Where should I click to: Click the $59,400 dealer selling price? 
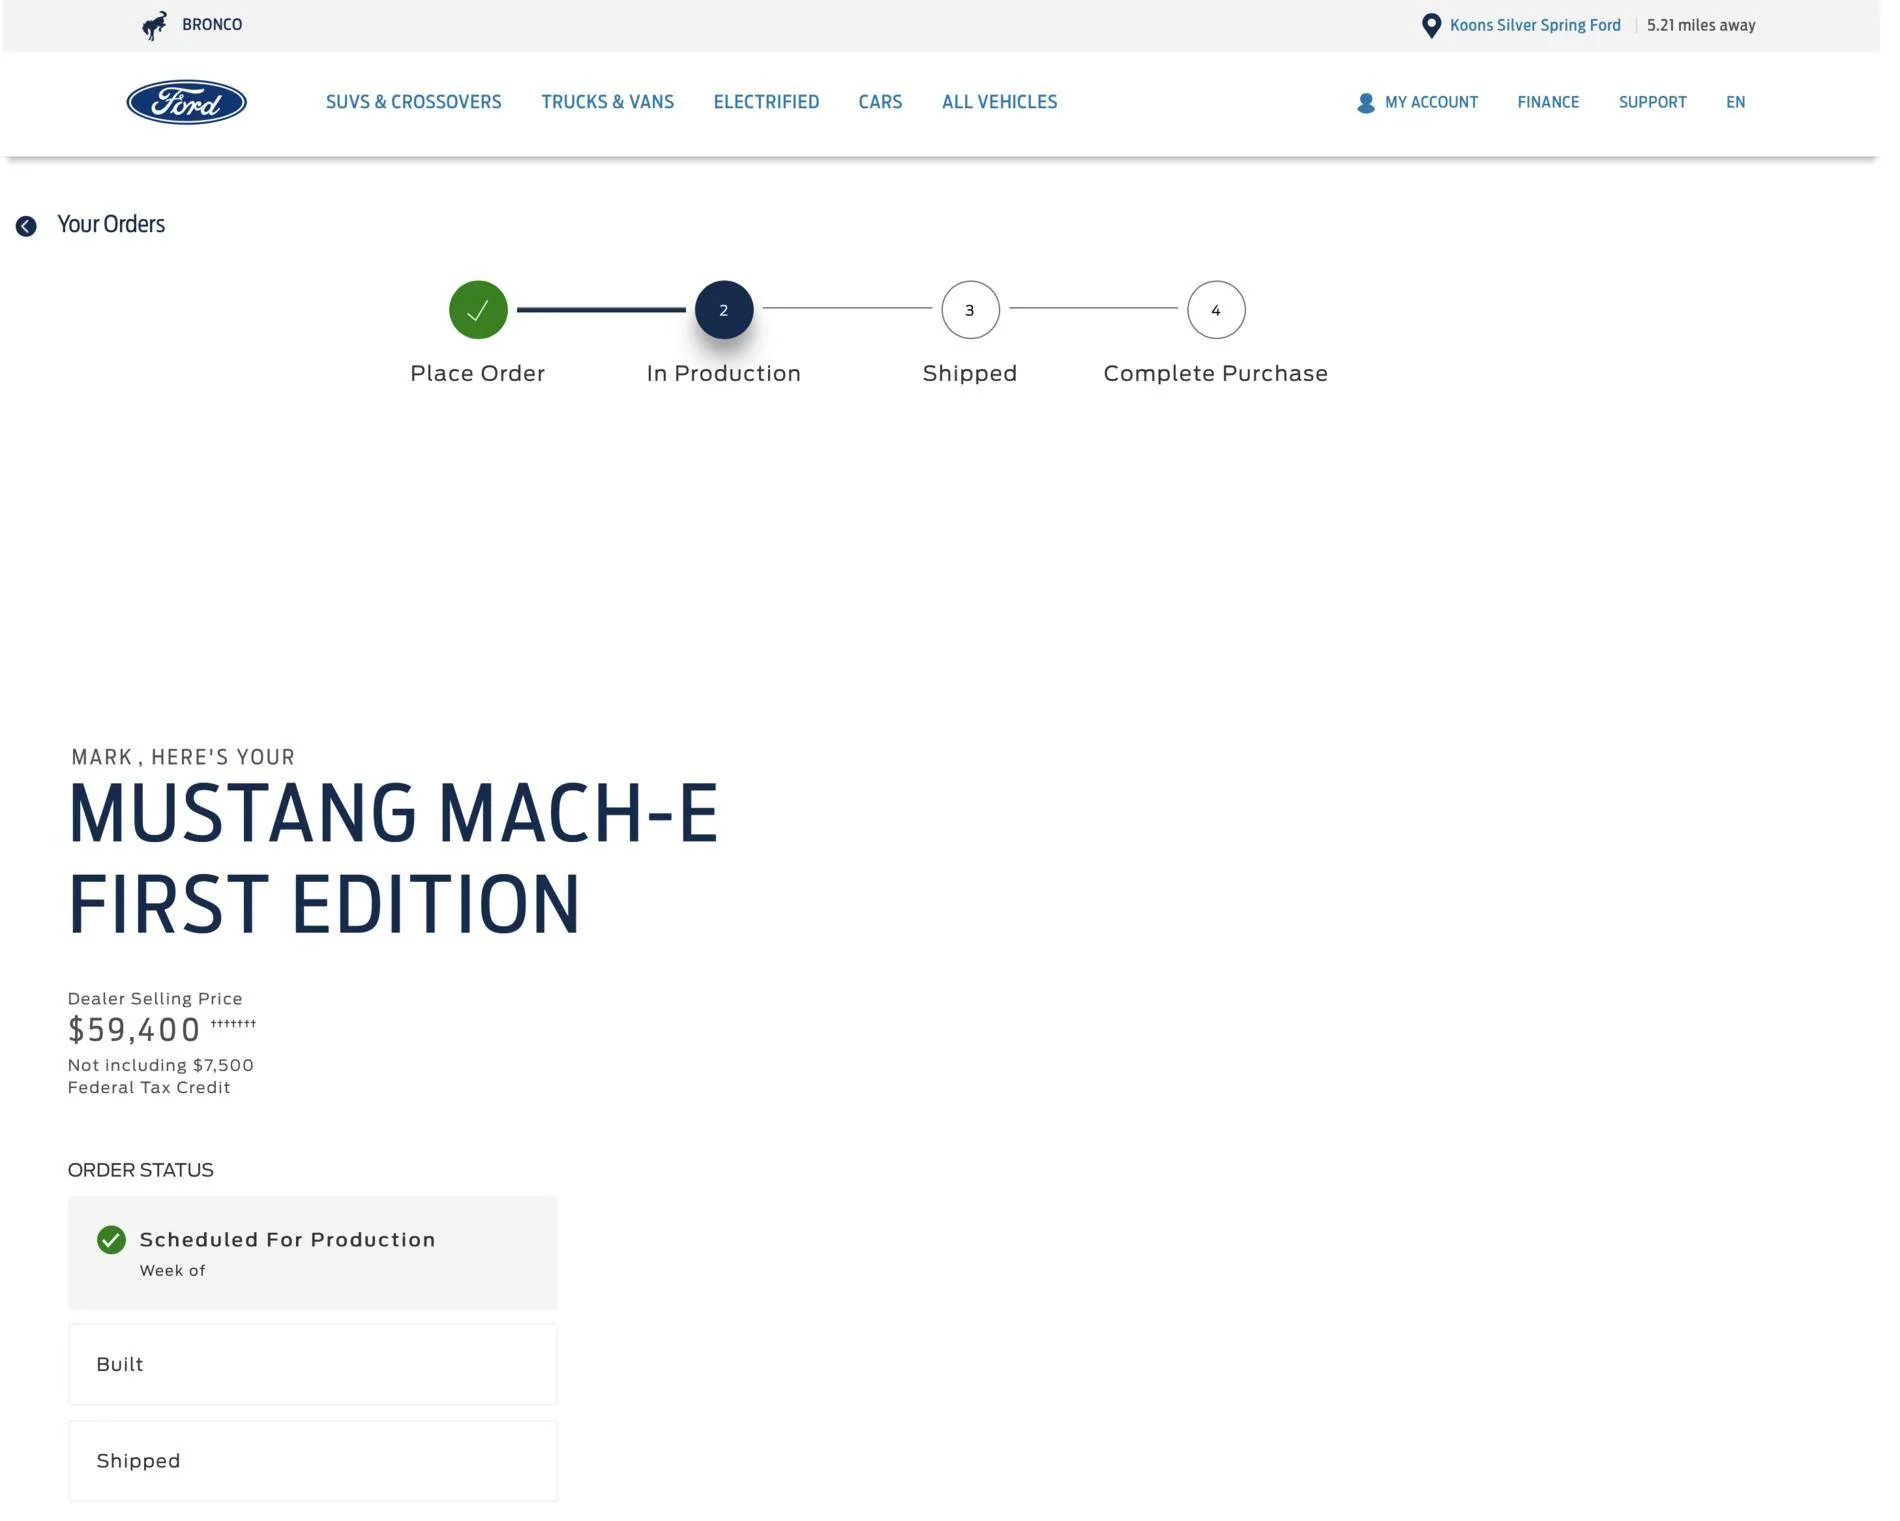(134, 1030)
